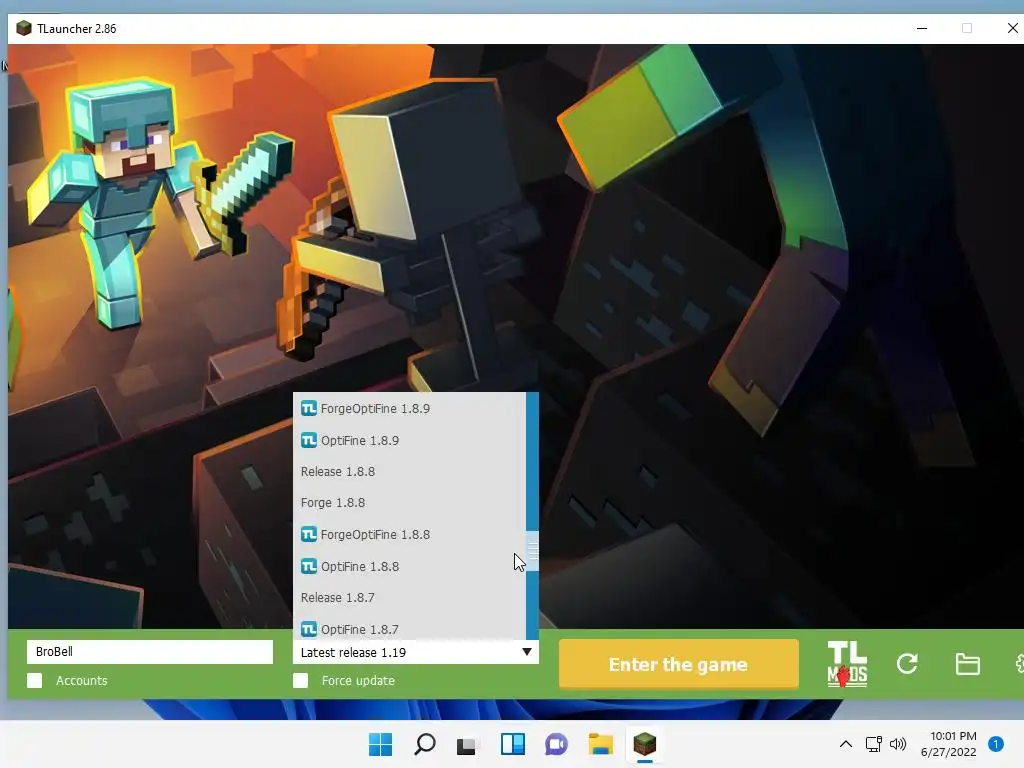Select ForgeOptiFine 1.8.9 version
The width and height of the screenshot is (1024, 768).
(409, 409)
